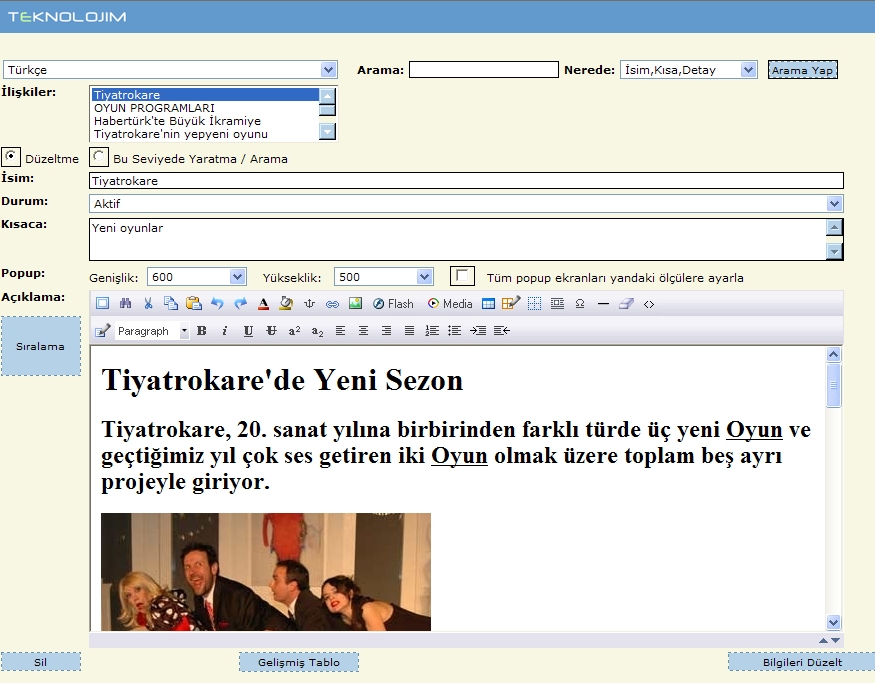Click the style edit pencil icon
The width and height of the screenshot is (875, 683).
[102, 331]
